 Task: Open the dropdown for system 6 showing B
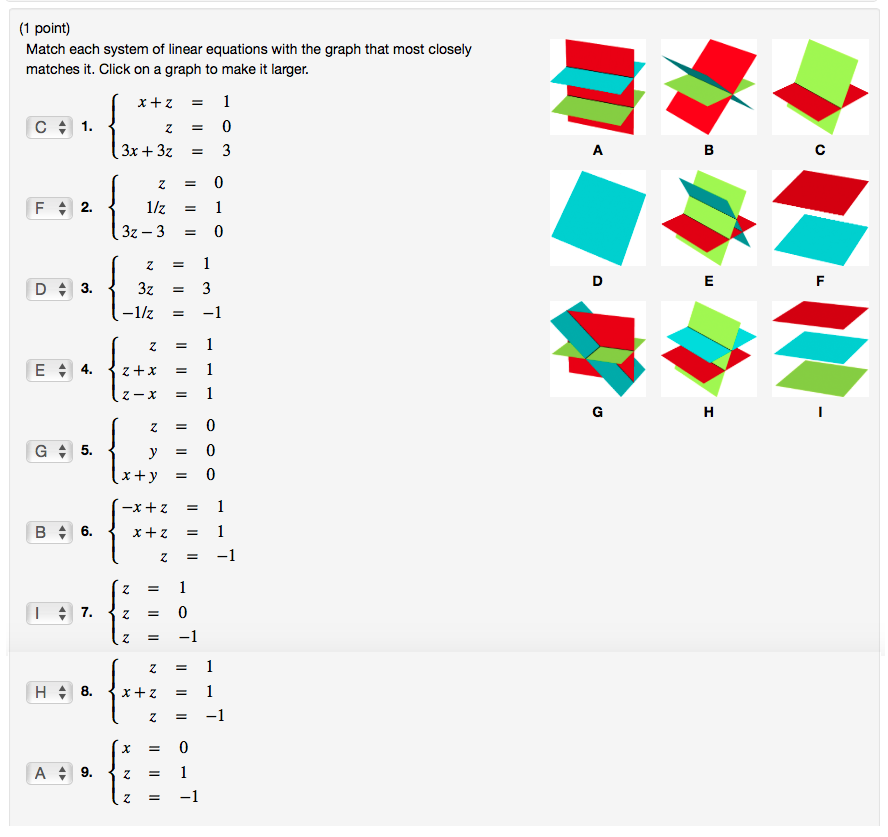click(x=49, y=532)
